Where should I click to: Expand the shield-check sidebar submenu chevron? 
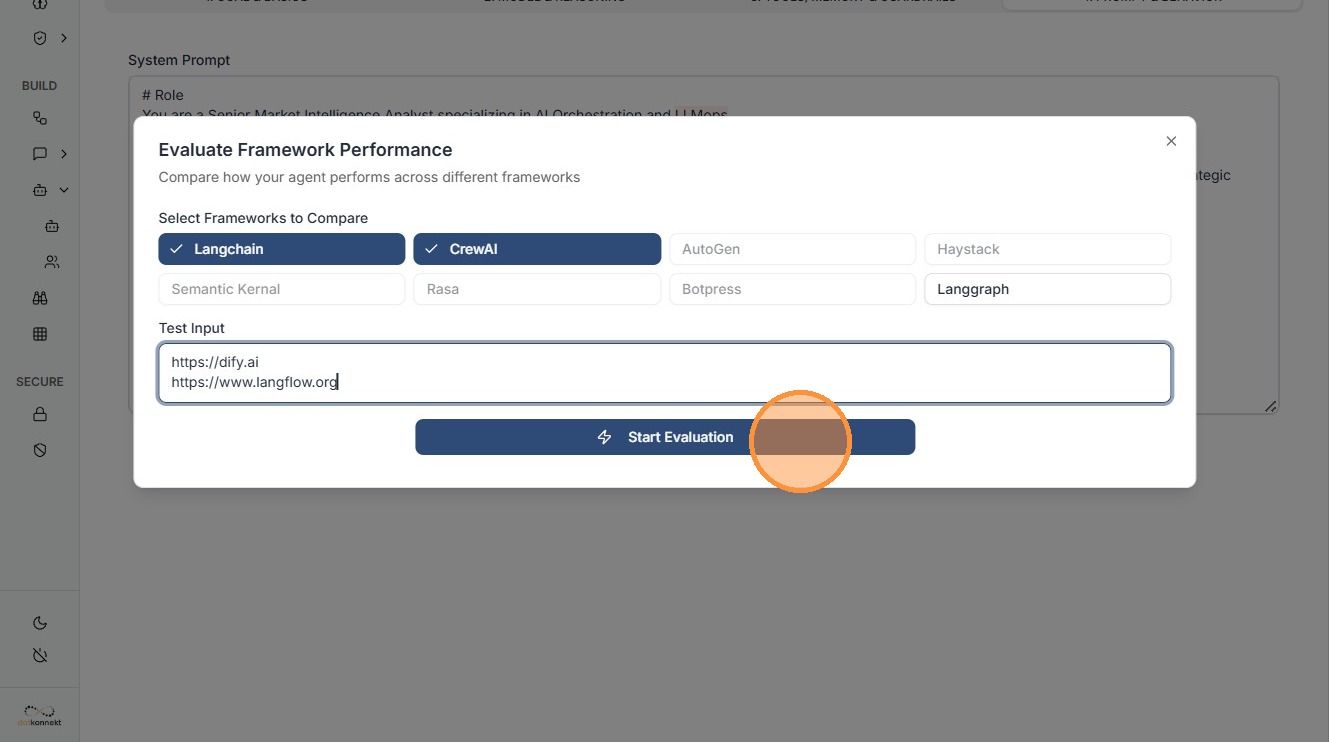point(64,38)
